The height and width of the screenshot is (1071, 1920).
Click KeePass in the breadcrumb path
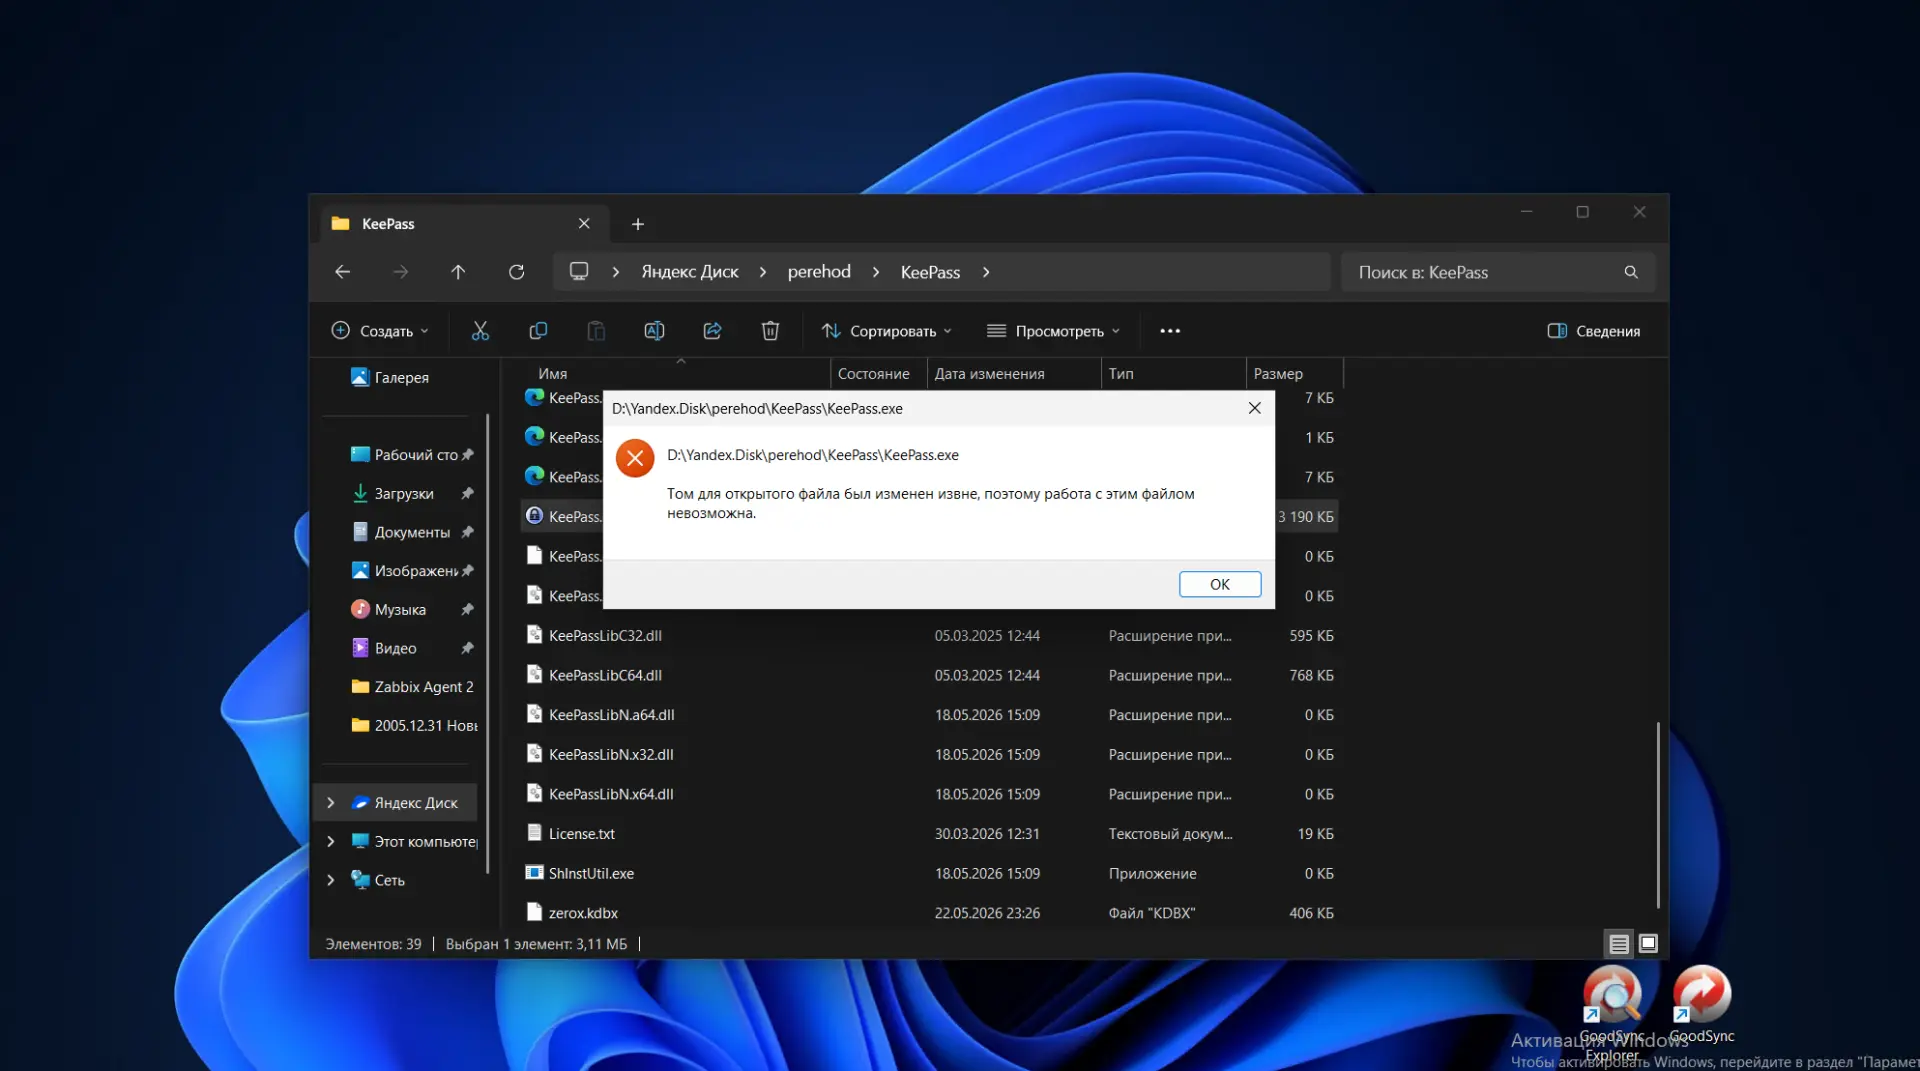pyautogui.click(x=930, y=272)
